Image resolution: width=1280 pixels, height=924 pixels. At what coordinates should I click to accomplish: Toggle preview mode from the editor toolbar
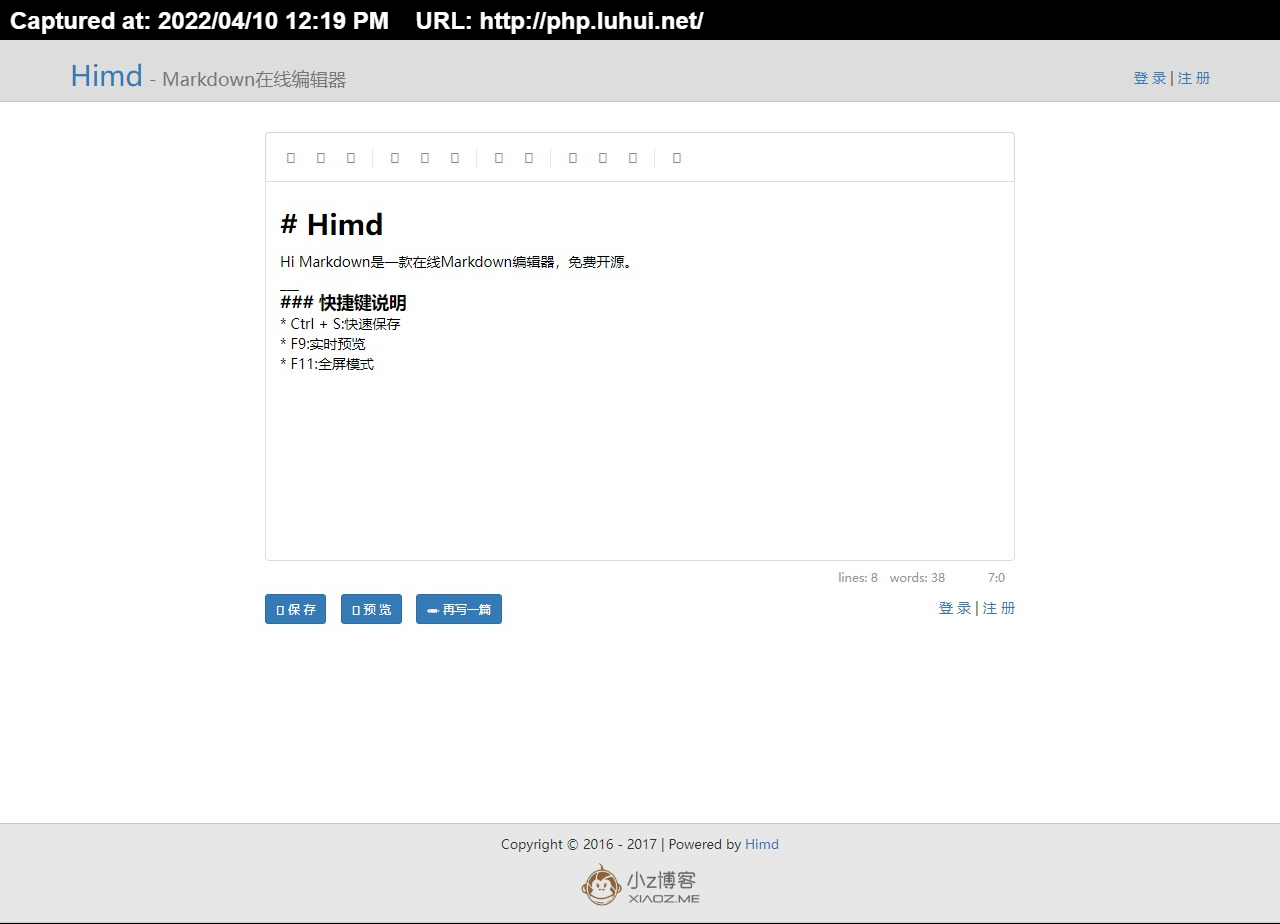pyautogui.click(x=573, y=158)
